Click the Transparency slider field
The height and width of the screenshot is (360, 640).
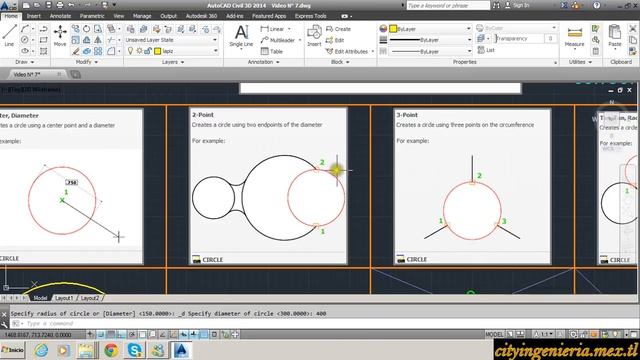click(519, 38)
